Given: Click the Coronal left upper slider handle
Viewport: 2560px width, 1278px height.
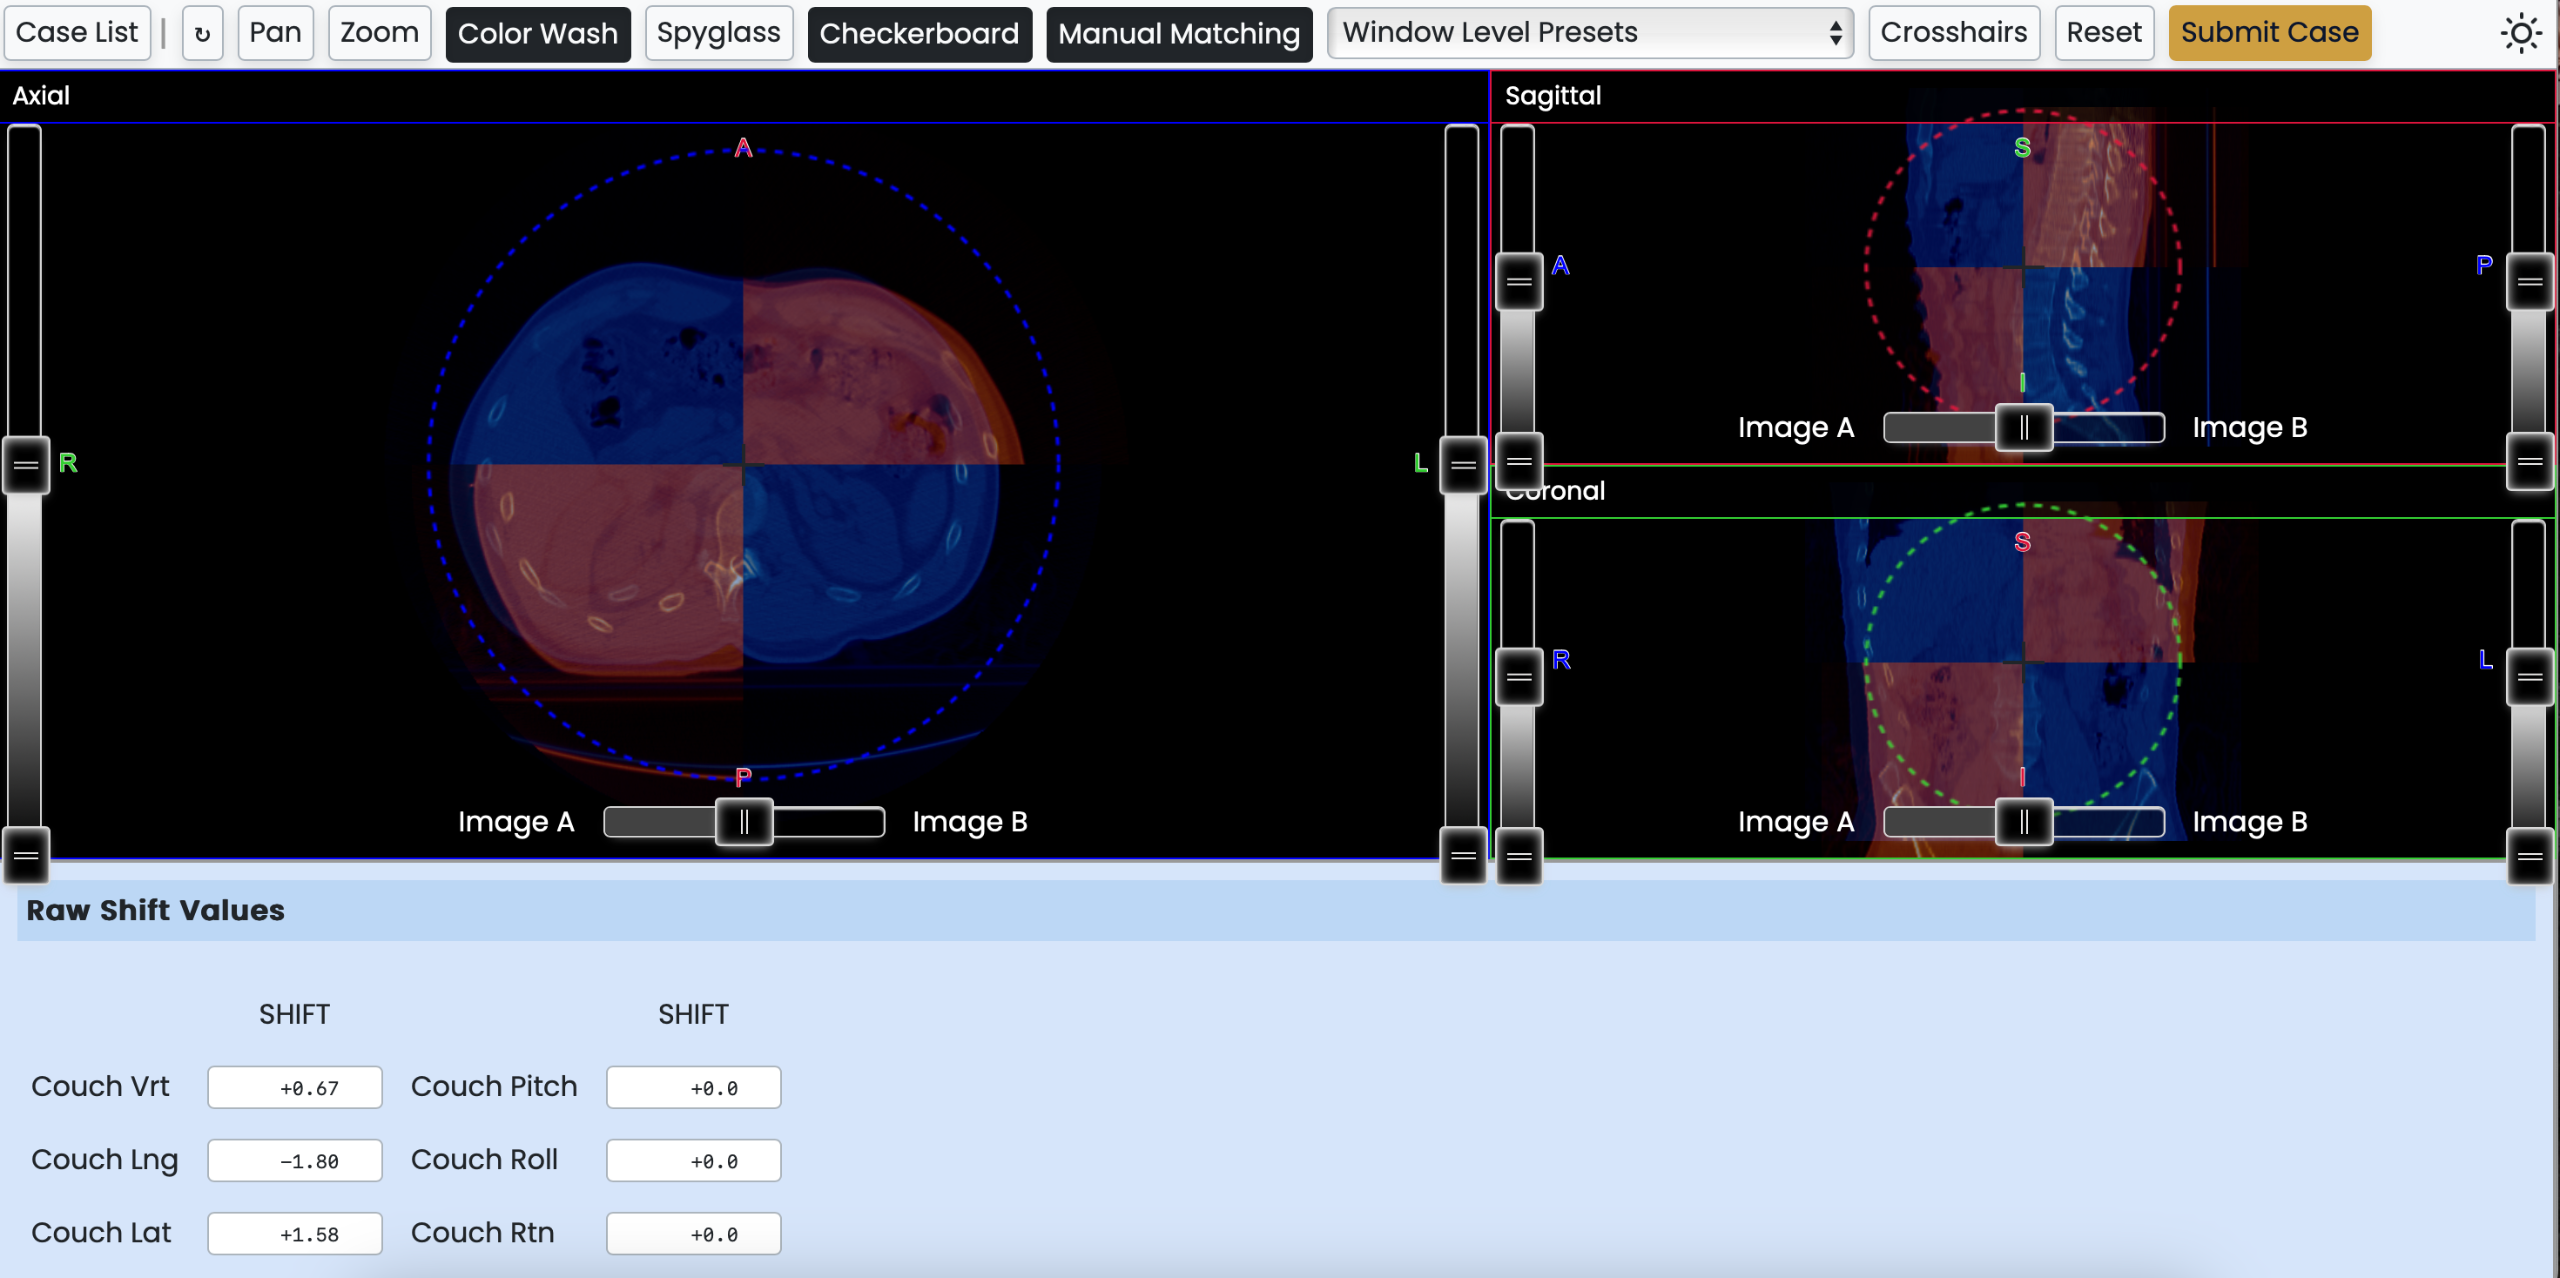Looking at the screenshot, I should (1519, 677).
